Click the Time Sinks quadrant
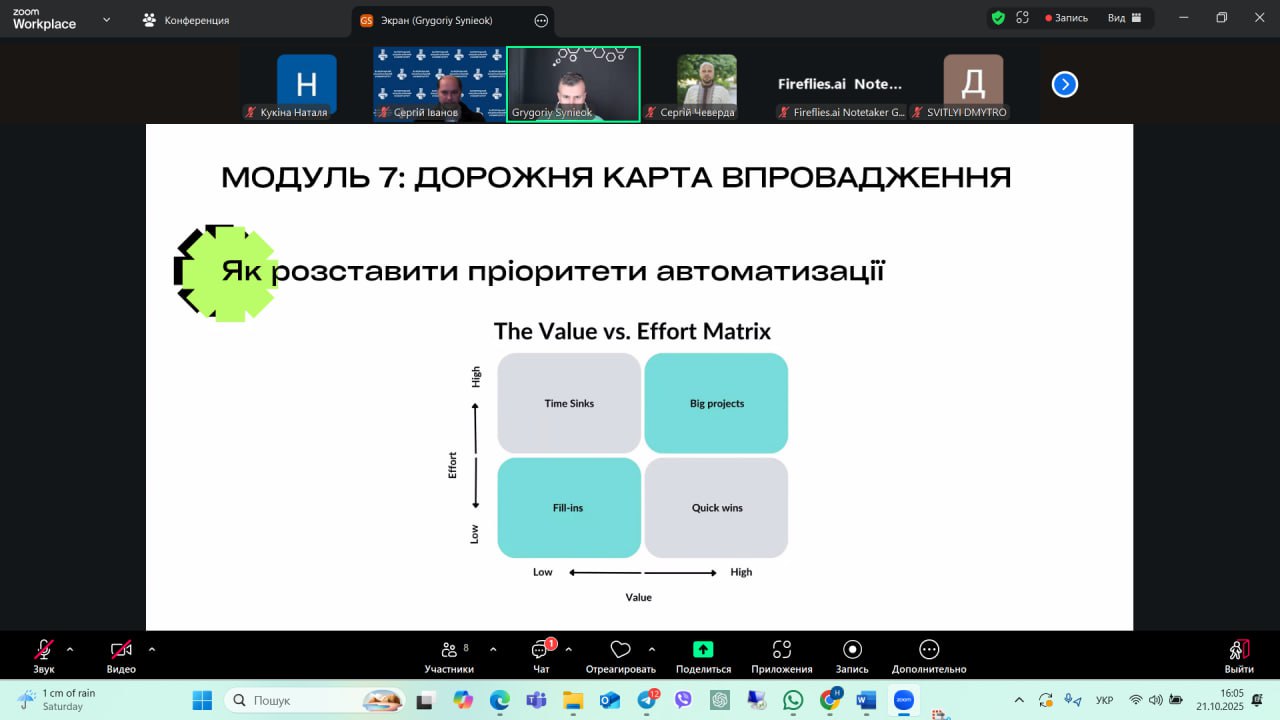Viewport: 1280px width, 720px height. (569, 403)
